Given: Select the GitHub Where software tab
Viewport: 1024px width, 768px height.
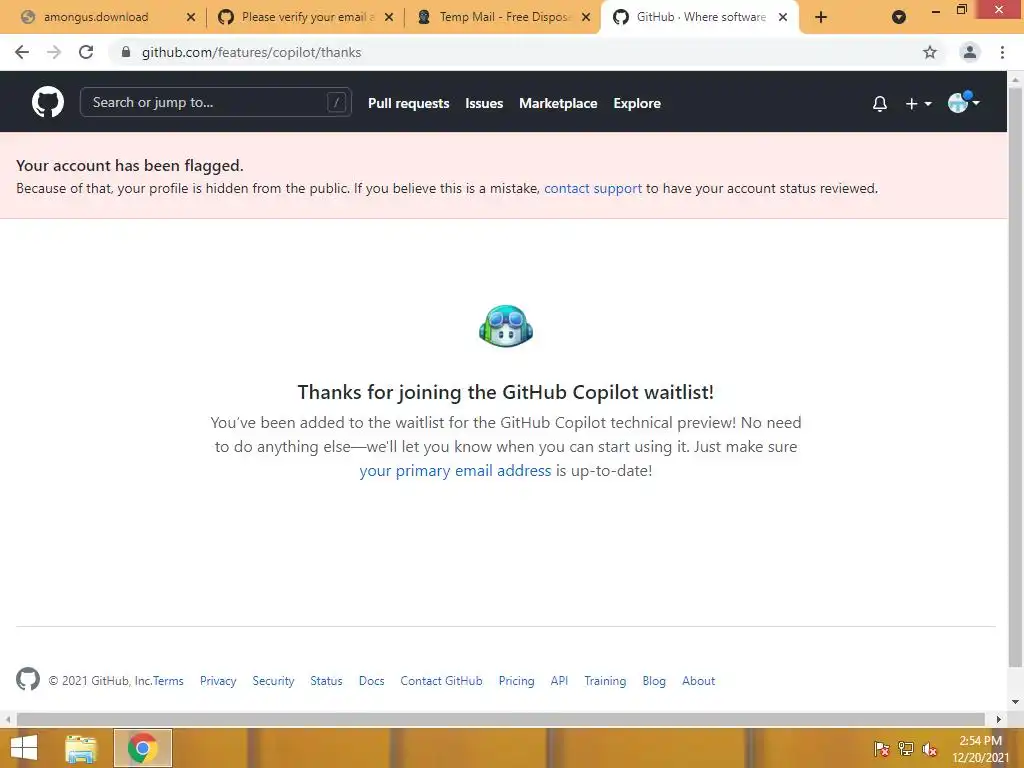Looking at the screenshot, I should pos(701,17).
